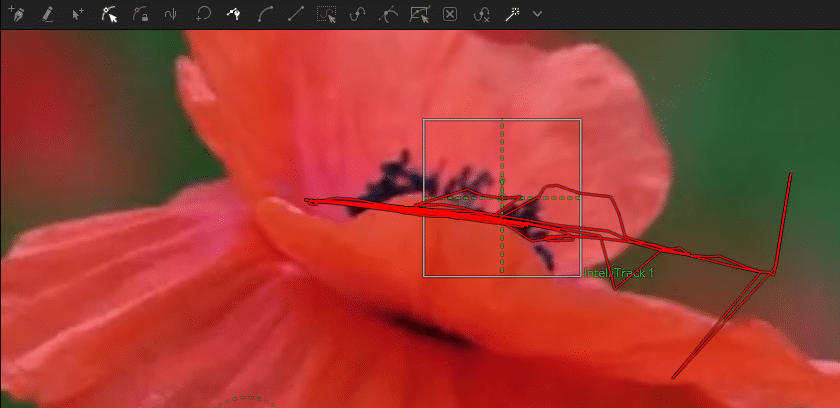
Task: Click the key-shaped keyframe points icon
Action: pos(233,14)
